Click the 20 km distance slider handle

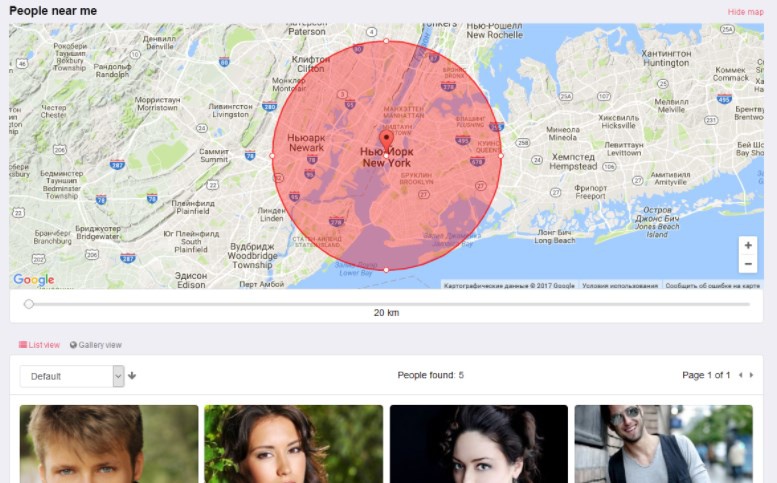[29, 304]
